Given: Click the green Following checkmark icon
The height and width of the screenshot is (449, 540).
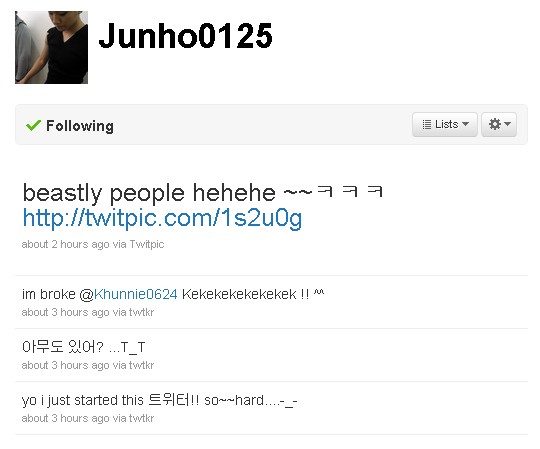Looking at the screenshot, I should pos(33,125).
